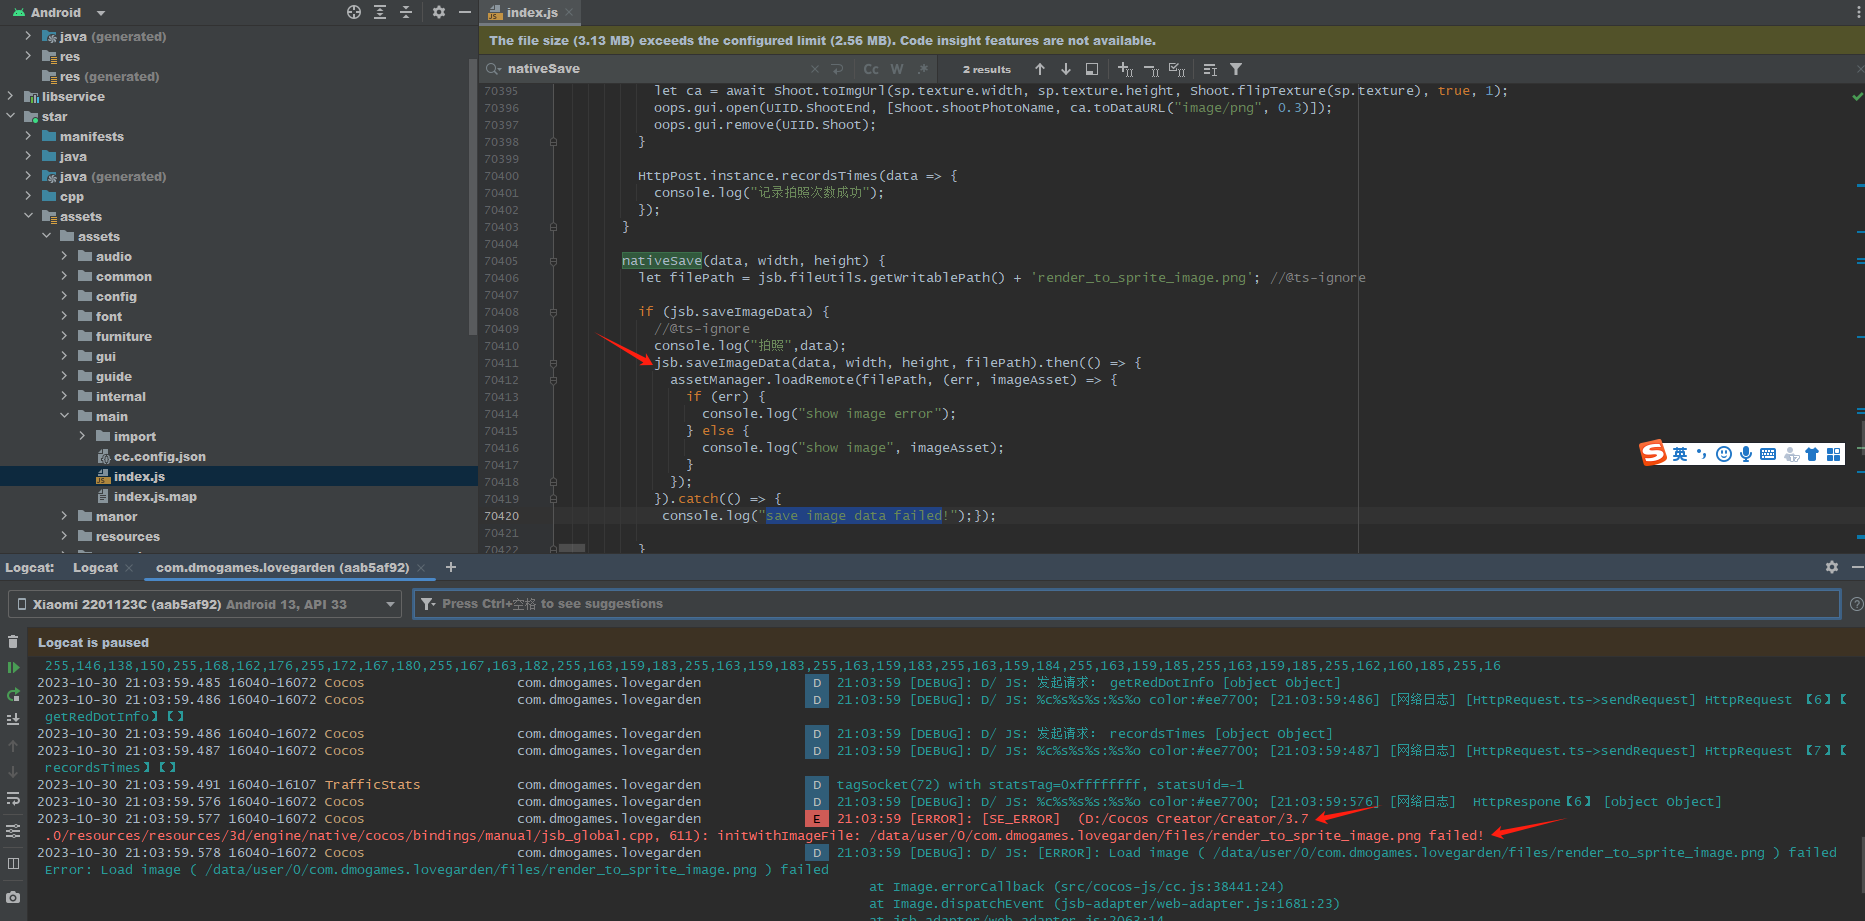Open Sogou voice input microphone

(x=1746, y=454)
